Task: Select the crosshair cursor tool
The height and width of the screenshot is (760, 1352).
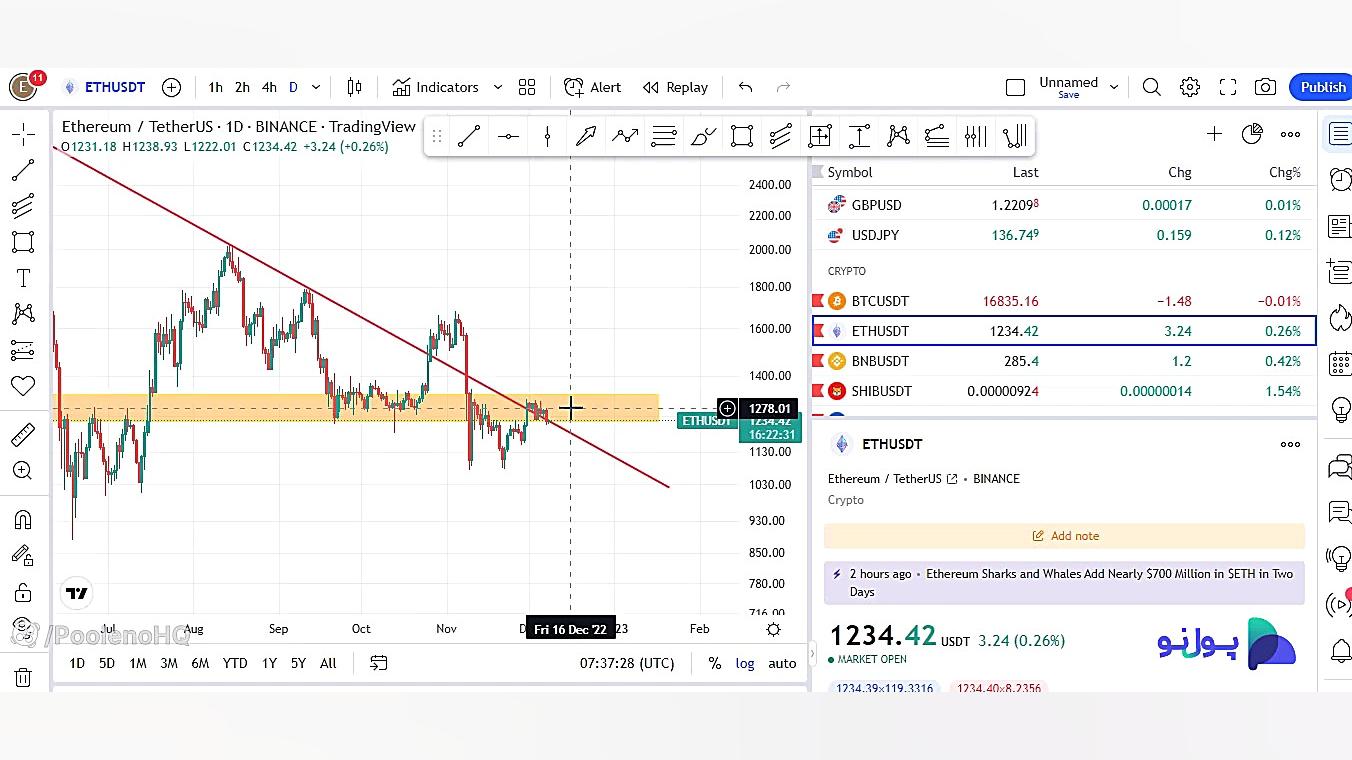Action: (23, 134)
